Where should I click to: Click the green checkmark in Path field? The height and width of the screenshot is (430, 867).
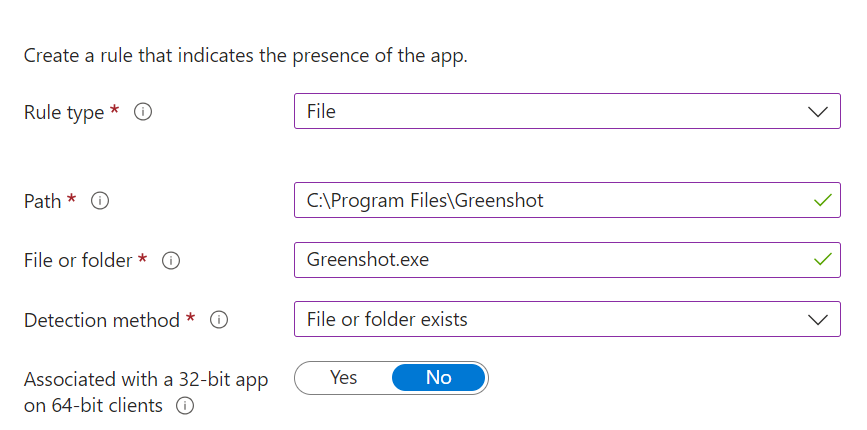coord(823,200)
